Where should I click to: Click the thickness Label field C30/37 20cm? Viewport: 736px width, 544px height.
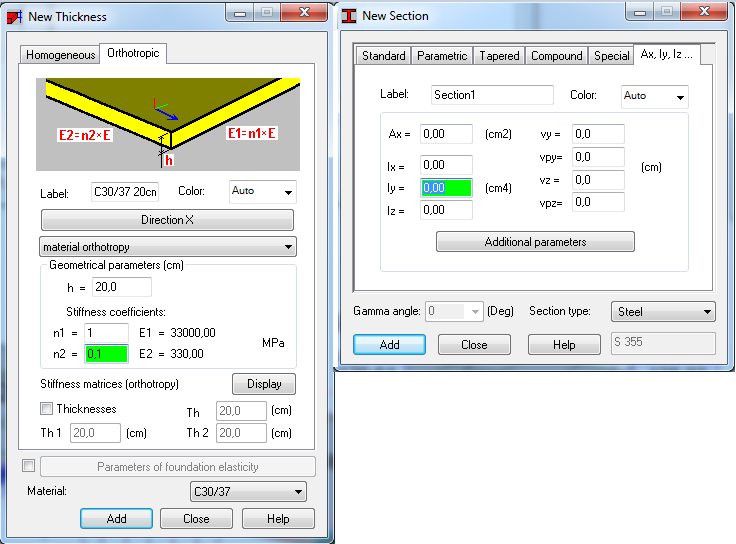[125, 192]
